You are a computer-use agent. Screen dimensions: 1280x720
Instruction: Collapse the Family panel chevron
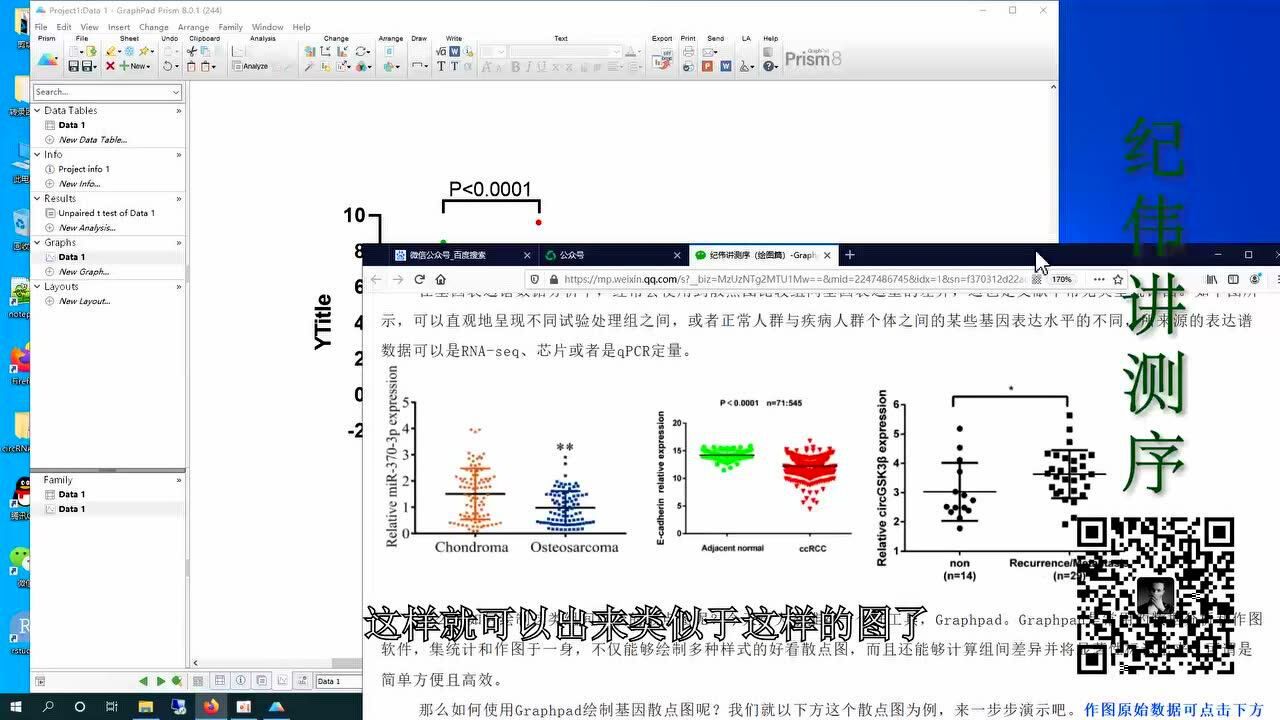[x=179, y=480]
